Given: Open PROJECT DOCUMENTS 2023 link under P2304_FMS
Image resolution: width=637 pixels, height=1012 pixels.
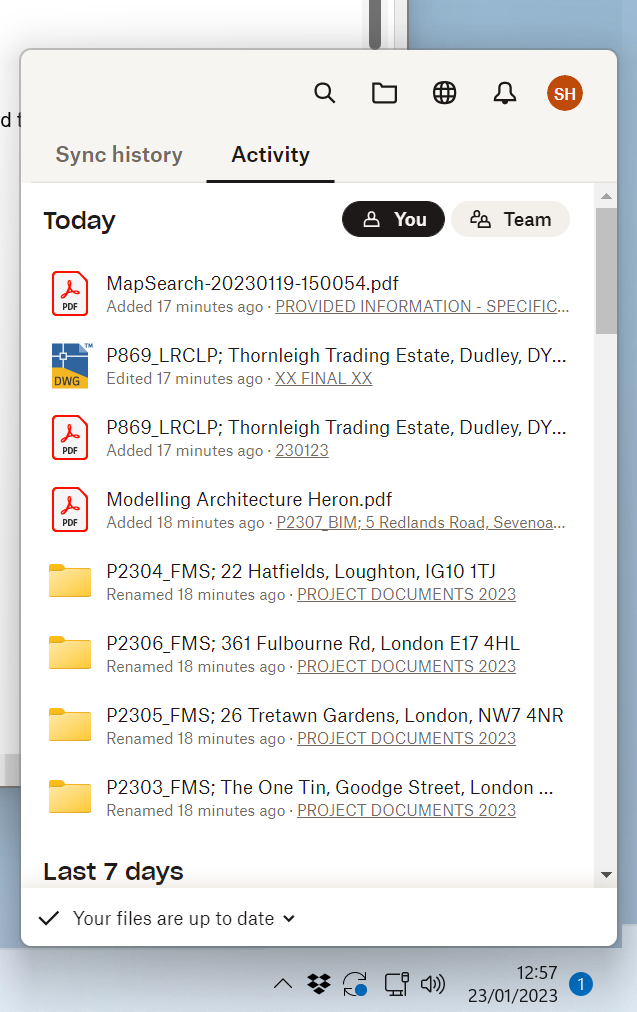Looking at the screenshot, I should [x=406, y=594].
